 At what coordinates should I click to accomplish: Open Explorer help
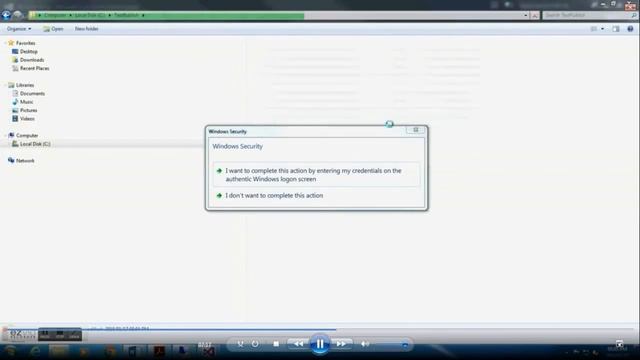point(630,29)
